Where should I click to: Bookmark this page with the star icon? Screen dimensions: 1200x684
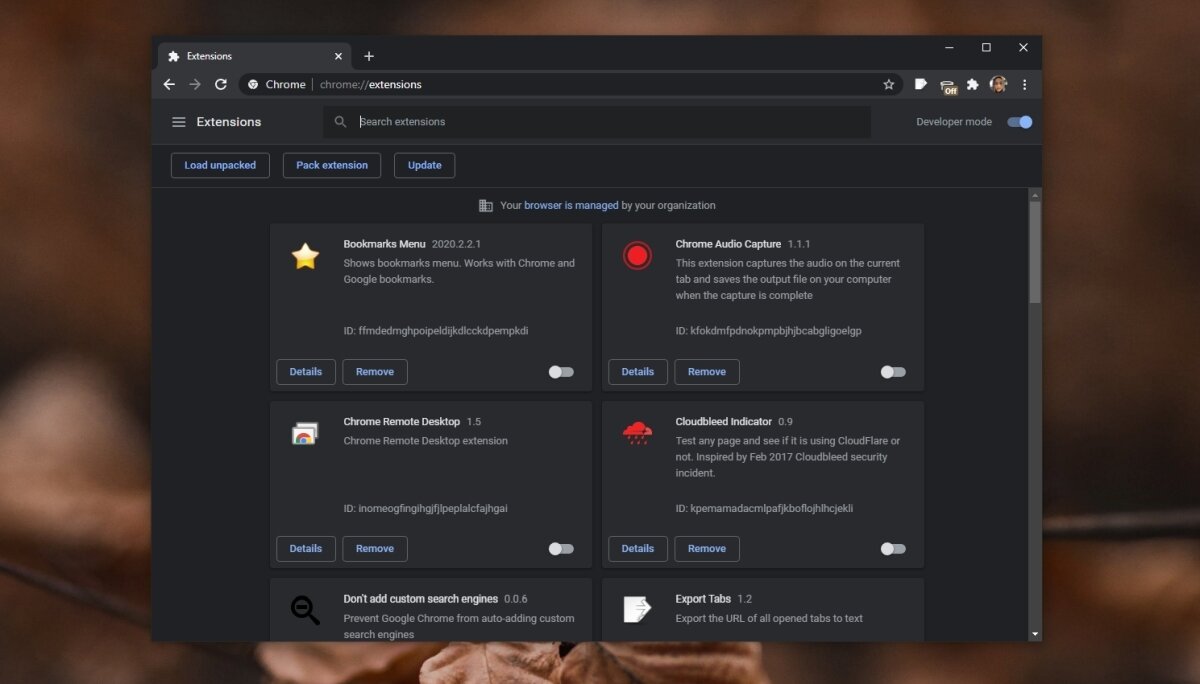coord(888,85)
